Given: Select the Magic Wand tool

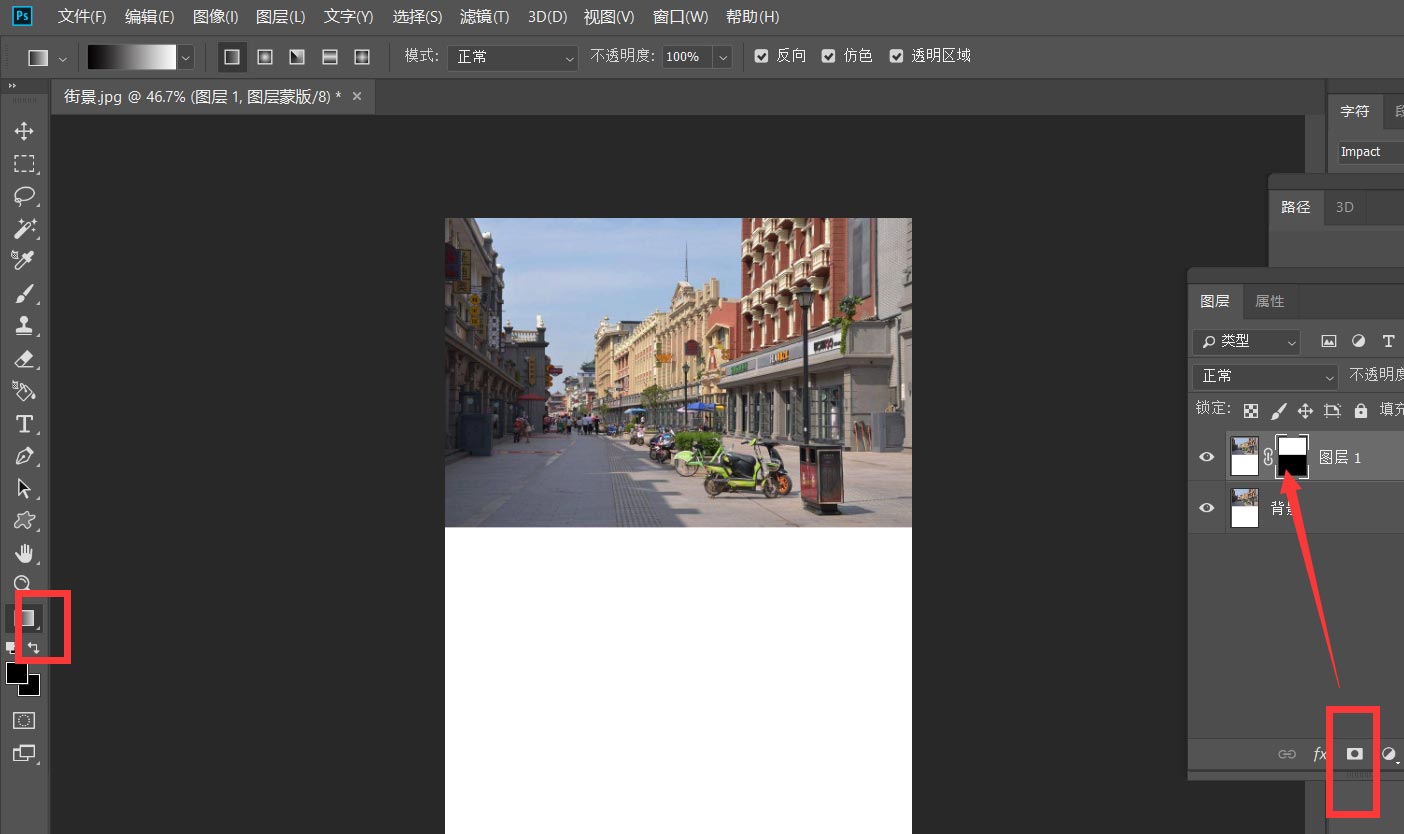Looking at the screenshot, I should pyautogui.click(x=24, y=228).
